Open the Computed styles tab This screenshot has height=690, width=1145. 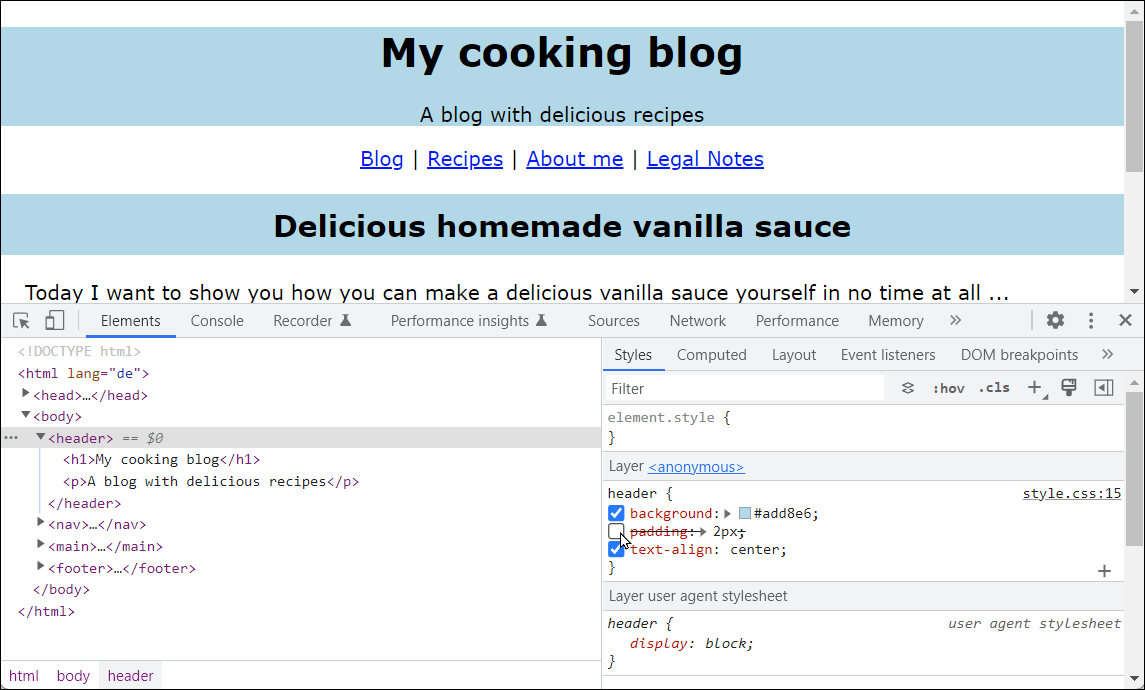pyautogui.click(x=711, y=354)
